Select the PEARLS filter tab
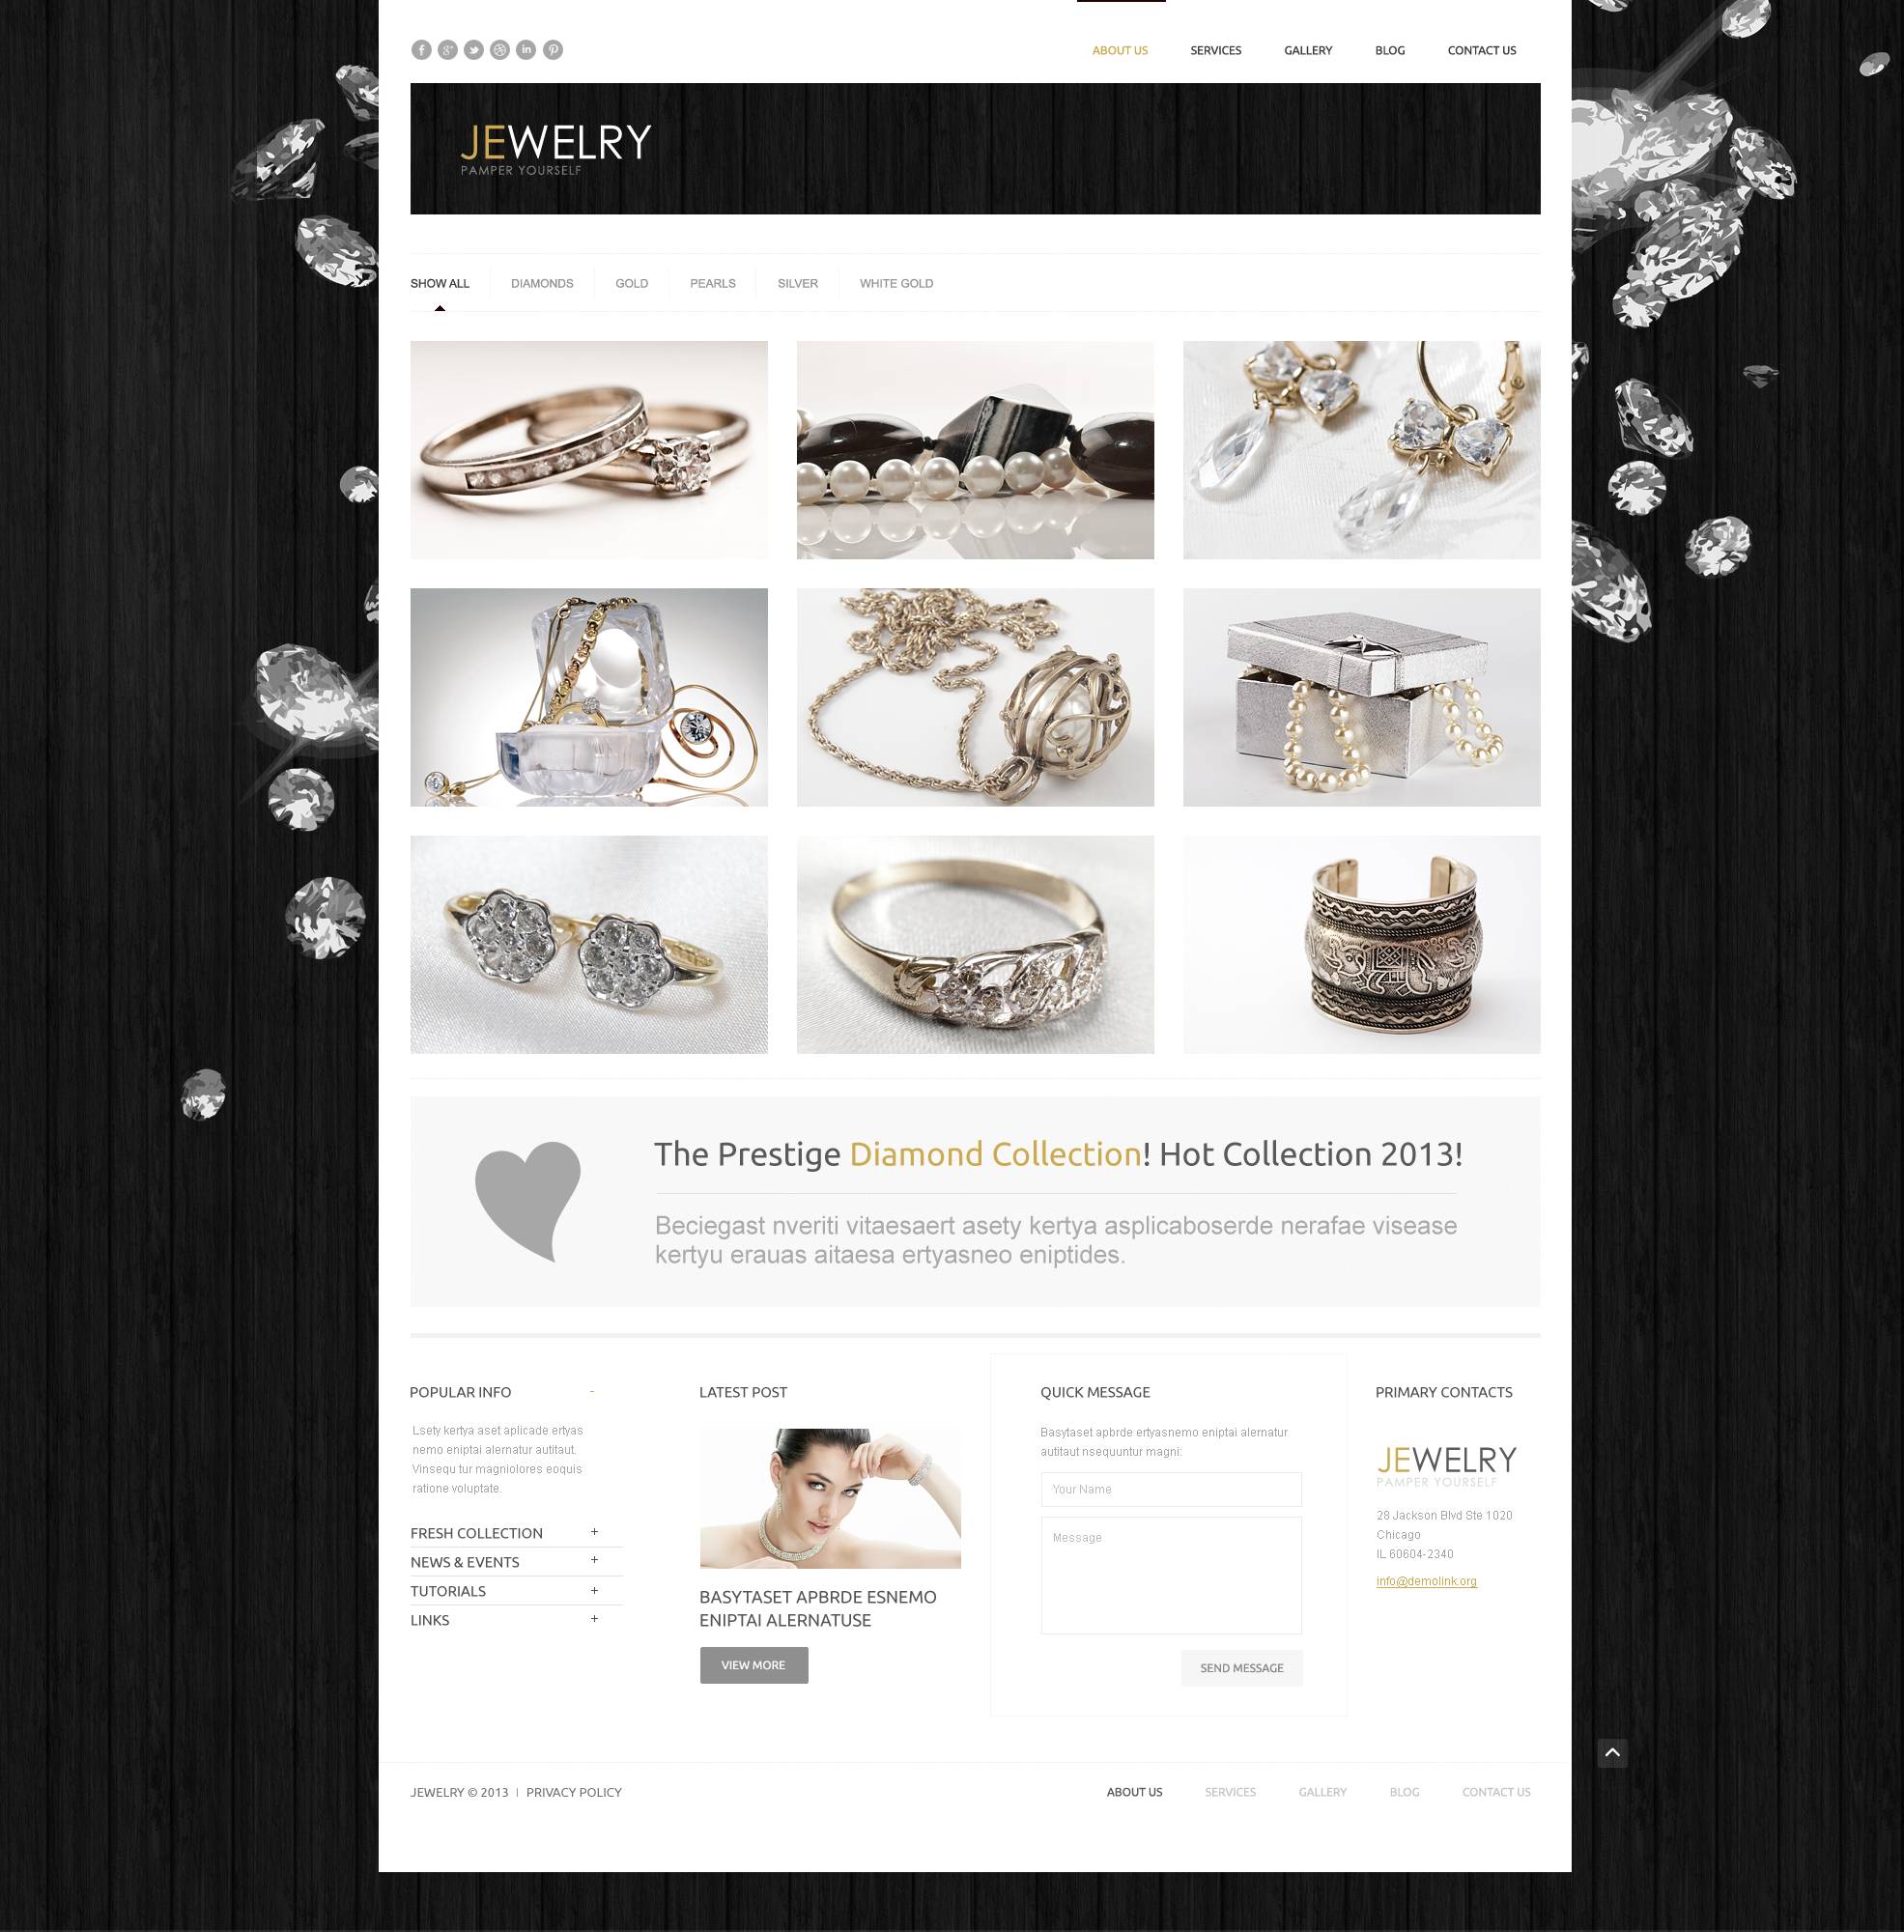 point(711,282)
